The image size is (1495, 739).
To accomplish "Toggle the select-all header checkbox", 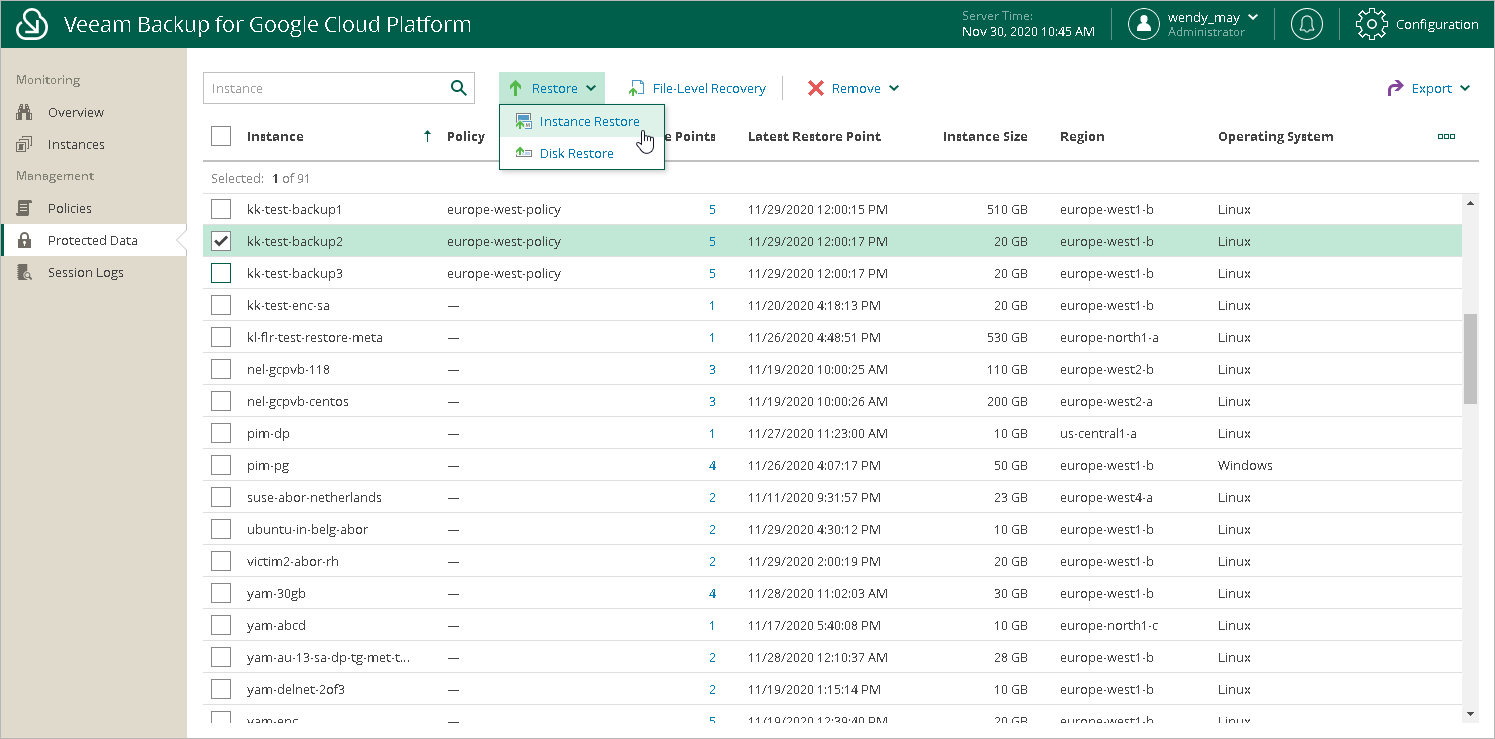I will pyautogui.click(x=221, y=137).
